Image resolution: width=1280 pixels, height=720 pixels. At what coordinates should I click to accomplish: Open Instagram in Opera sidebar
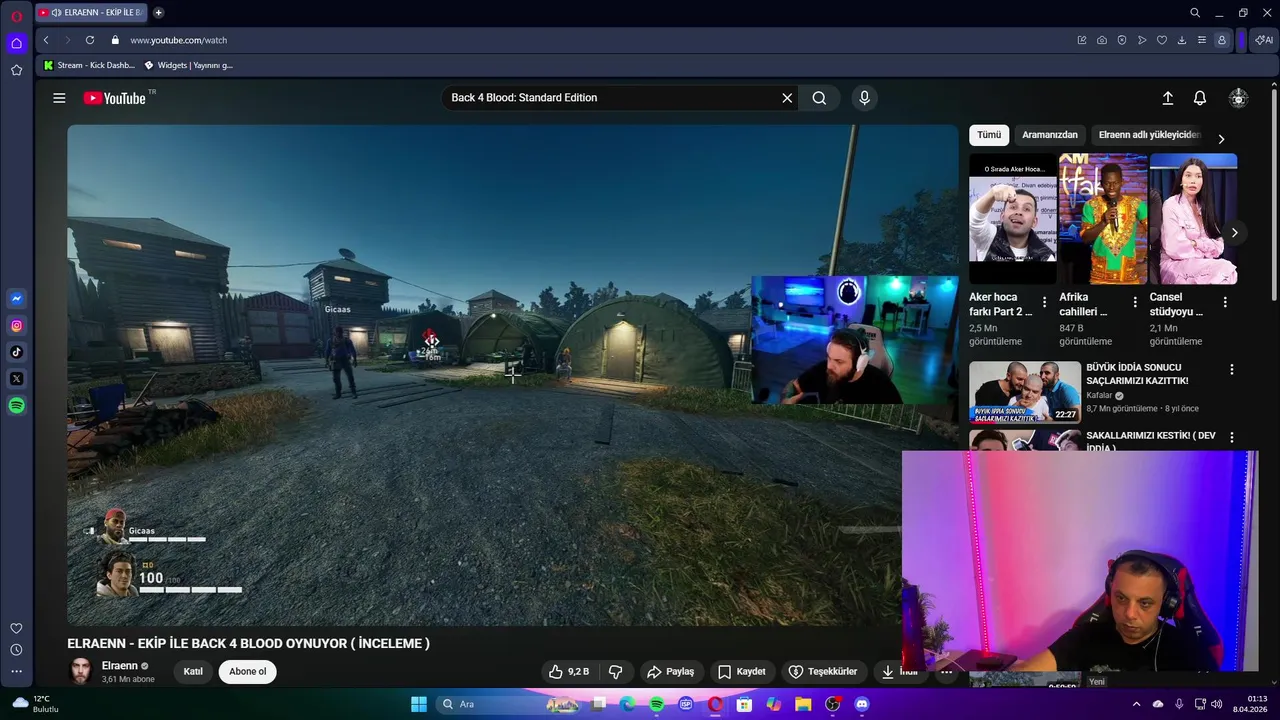pos(16,325)
